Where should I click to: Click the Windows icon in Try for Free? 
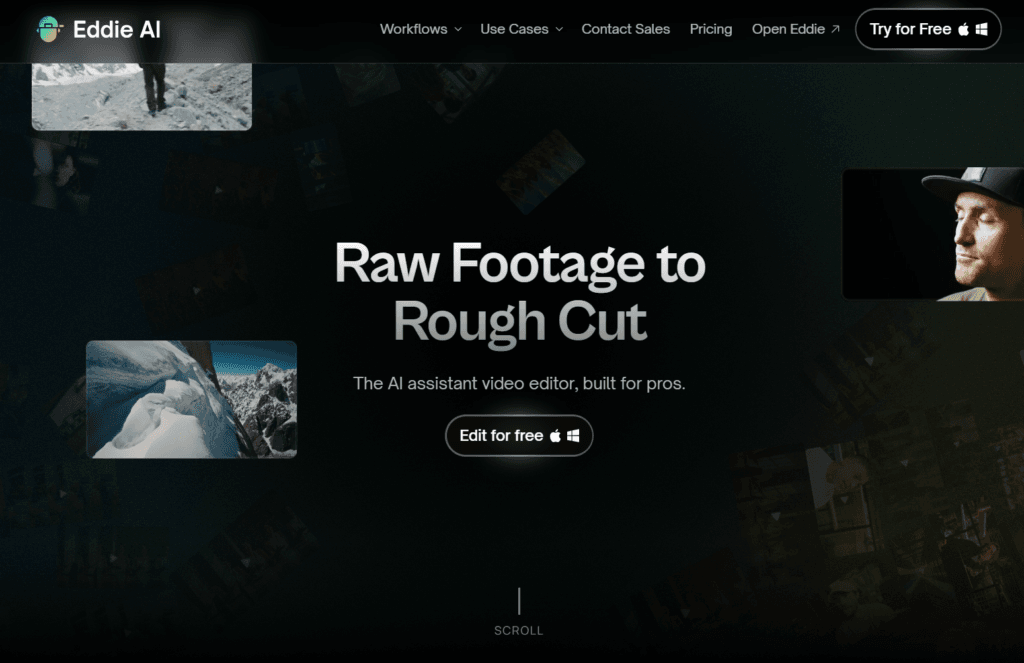981,28
